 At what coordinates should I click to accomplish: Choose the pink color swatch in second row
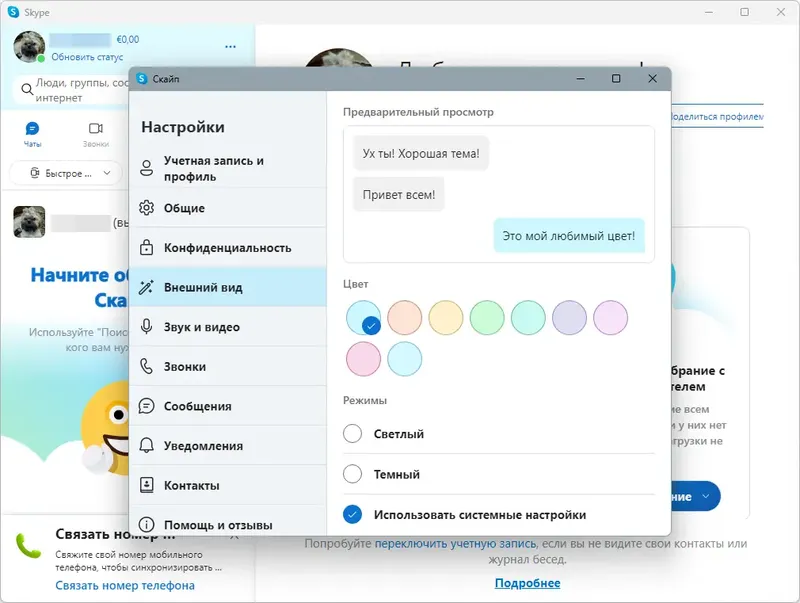363,359
